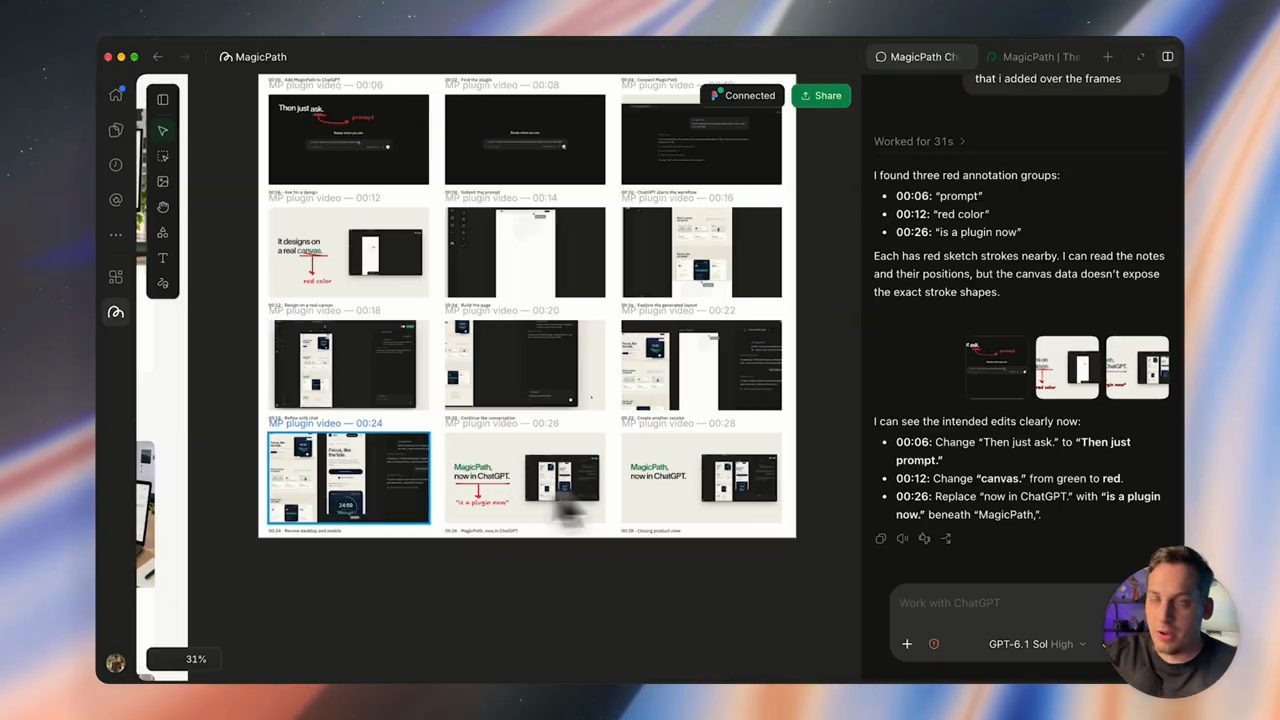Go back with the left arrow
1280x720 pixels.
coord(157,57)
